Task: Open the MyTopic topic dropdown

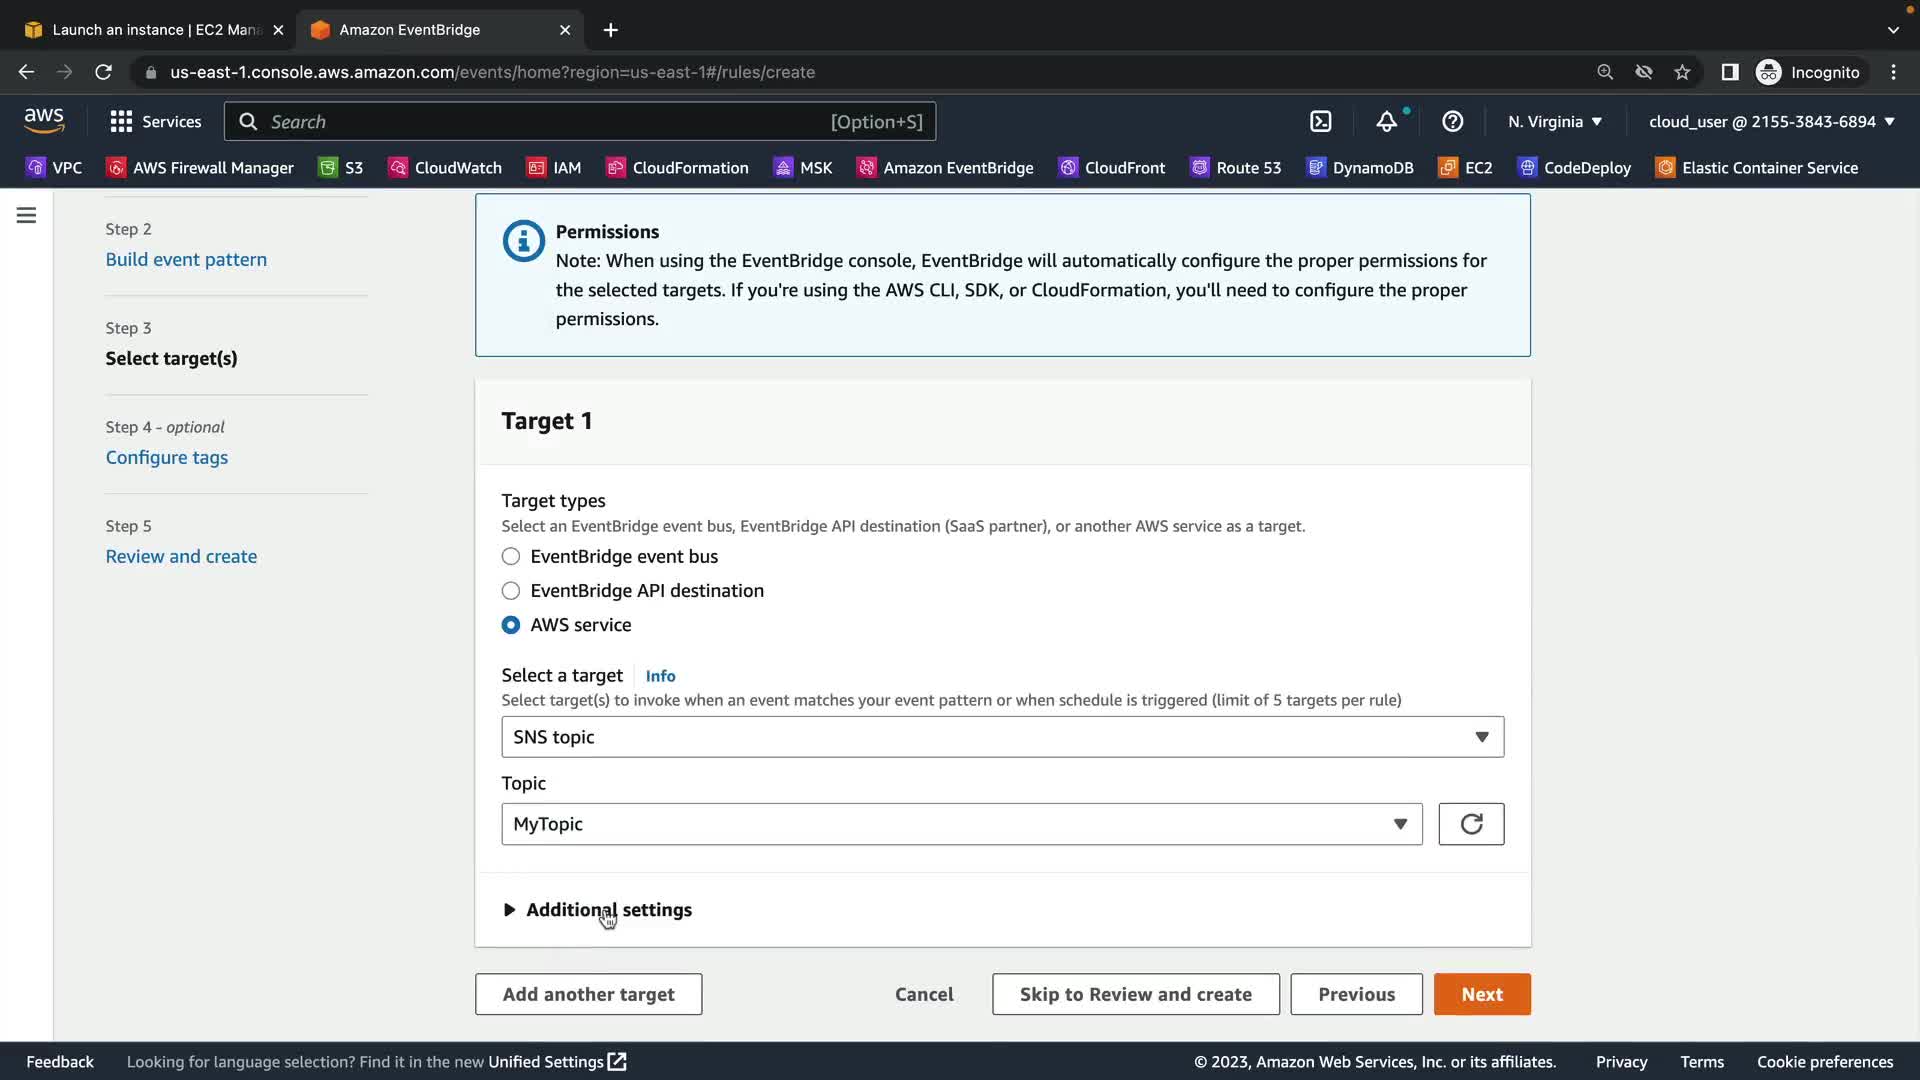Action: (x=961, y=824)
